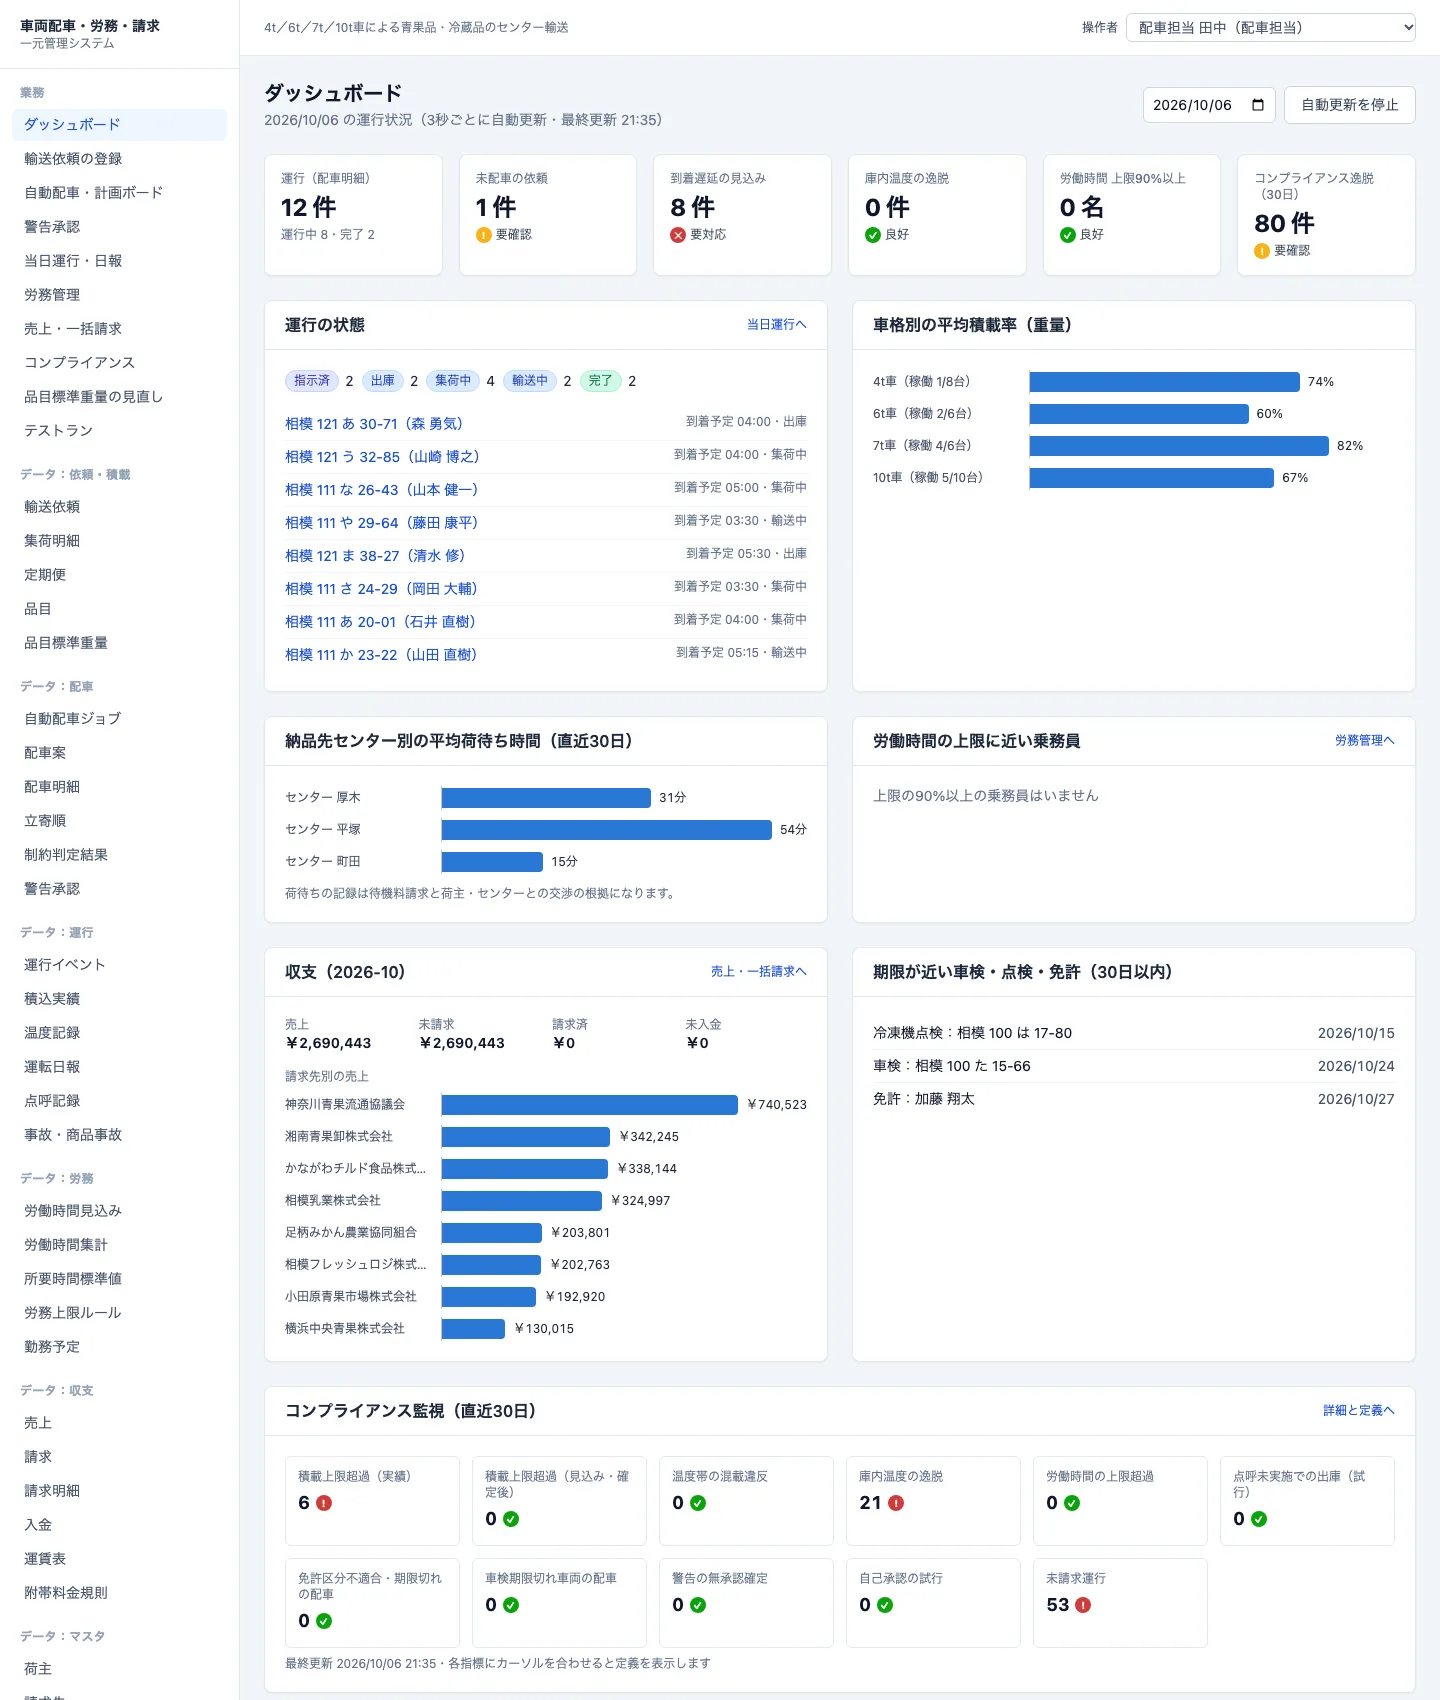
Task: Click the orange warning icon in 未配車の依頼 card
Action: [x=484, y=235]
